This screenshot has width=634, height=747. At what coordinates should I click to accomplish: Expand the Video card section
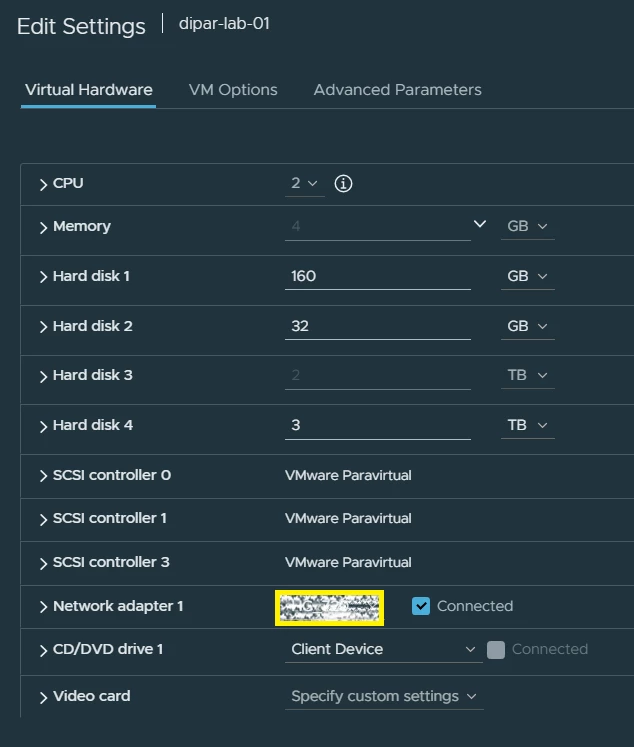44,697
